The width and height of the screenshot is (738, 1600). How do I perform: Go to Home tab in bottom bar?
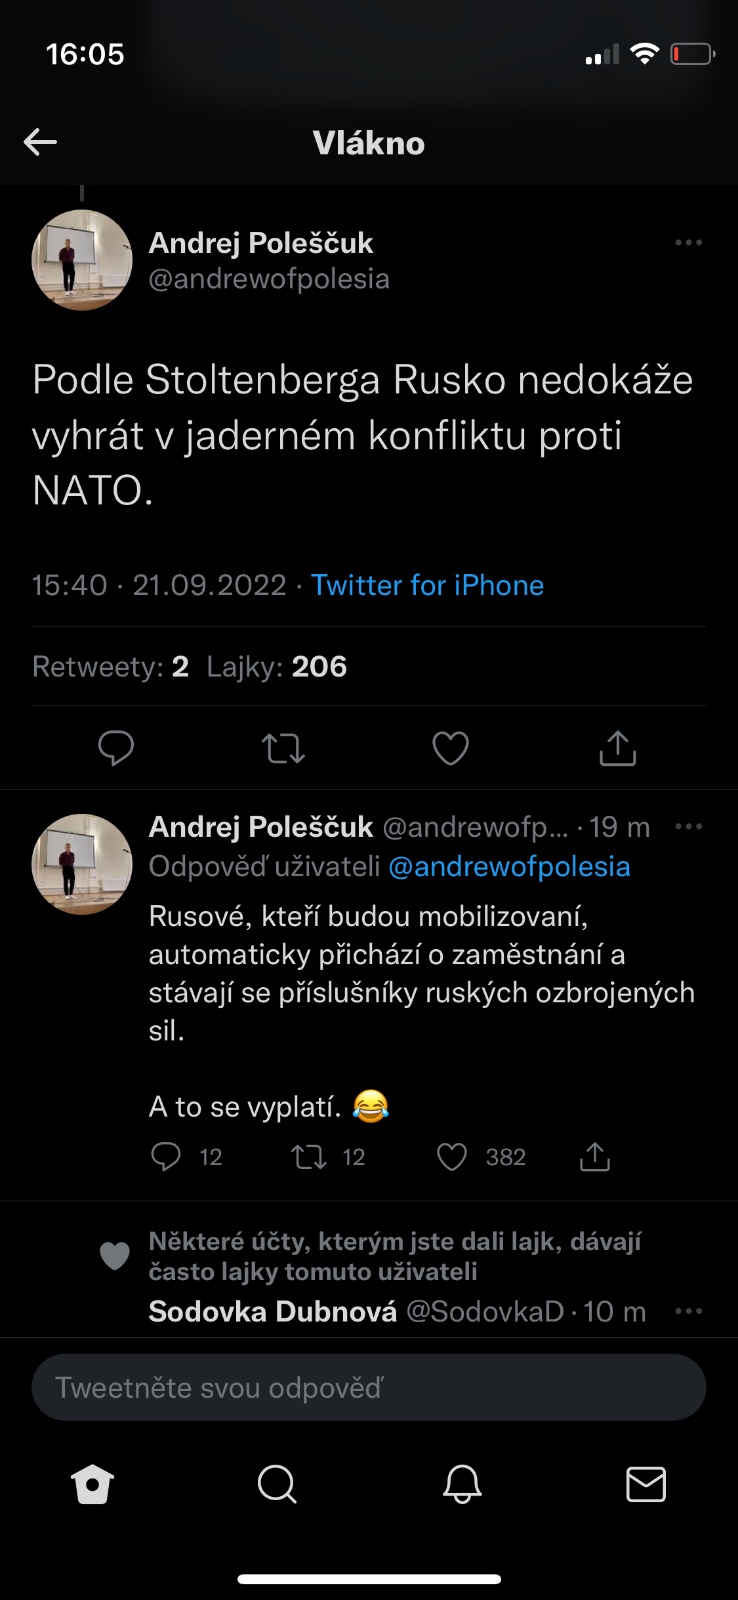(x=93, y=1485)
